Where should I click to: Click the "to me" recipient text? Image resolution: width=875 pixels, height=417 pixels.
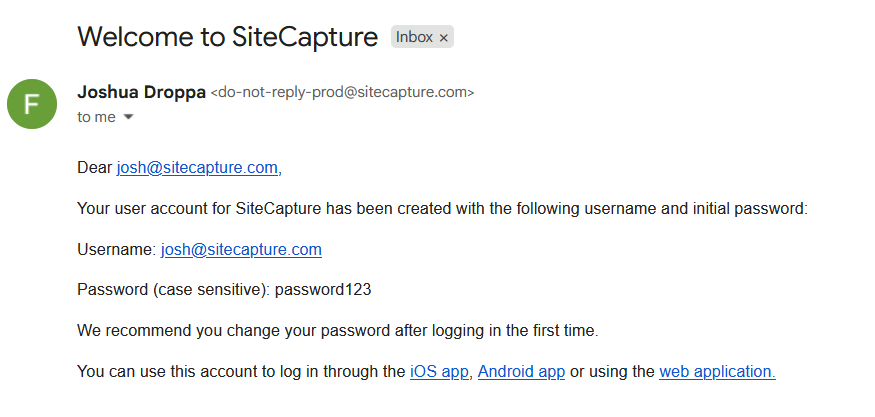(96, 117)
